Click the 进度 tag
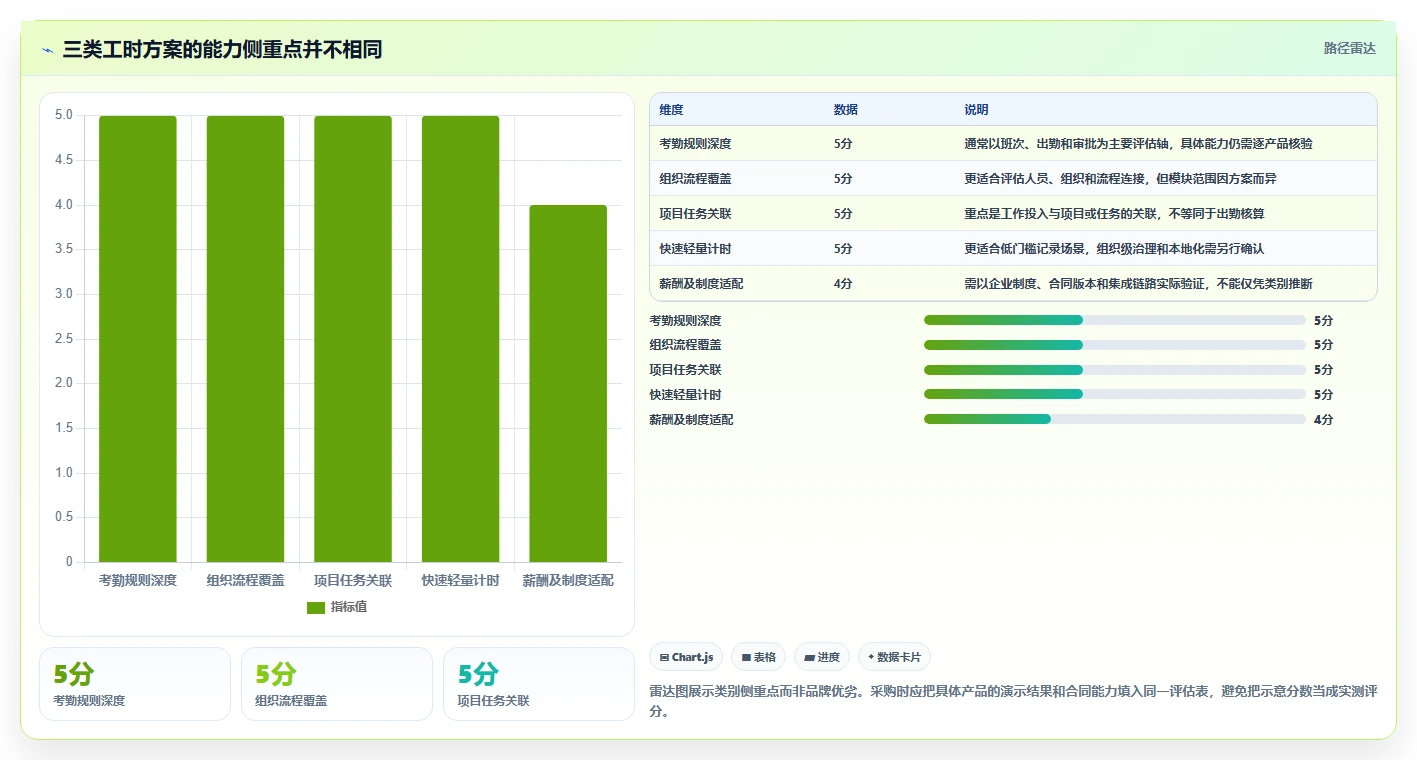The image size is (1417, 760). click(822, 657)
